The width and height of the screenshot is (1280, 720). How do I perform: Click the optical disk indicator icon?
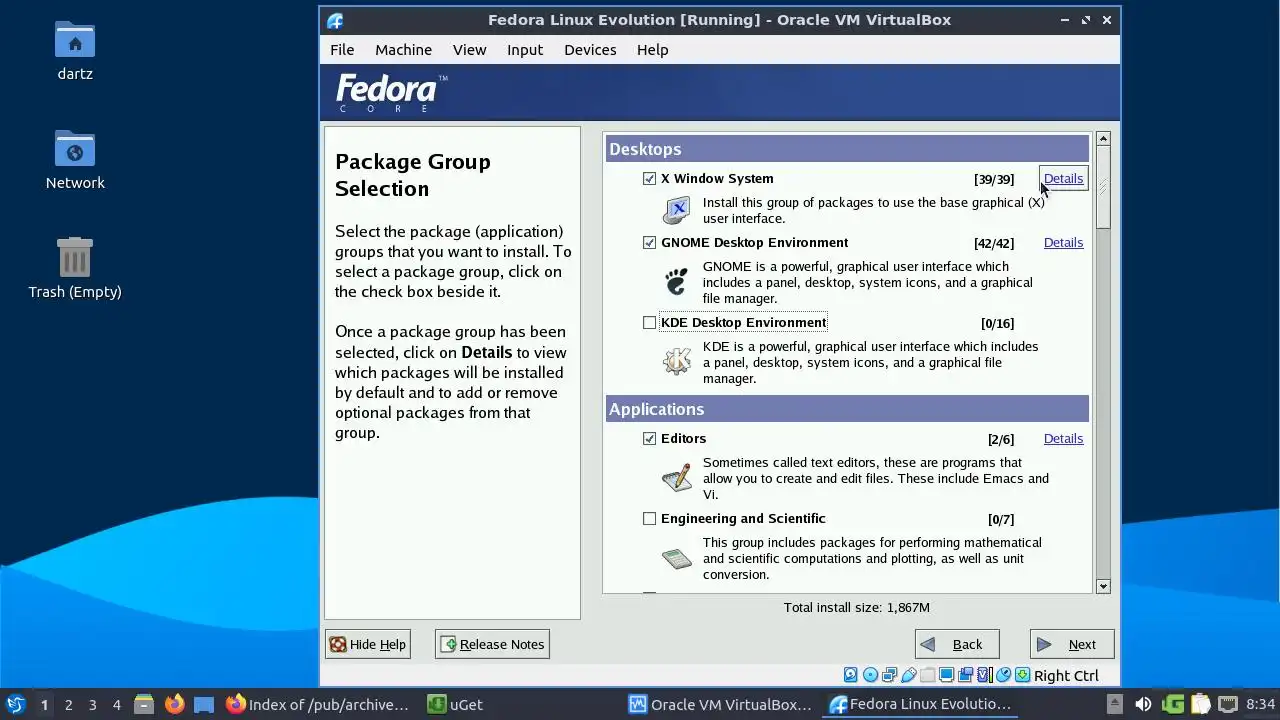(x=870, y=675)
